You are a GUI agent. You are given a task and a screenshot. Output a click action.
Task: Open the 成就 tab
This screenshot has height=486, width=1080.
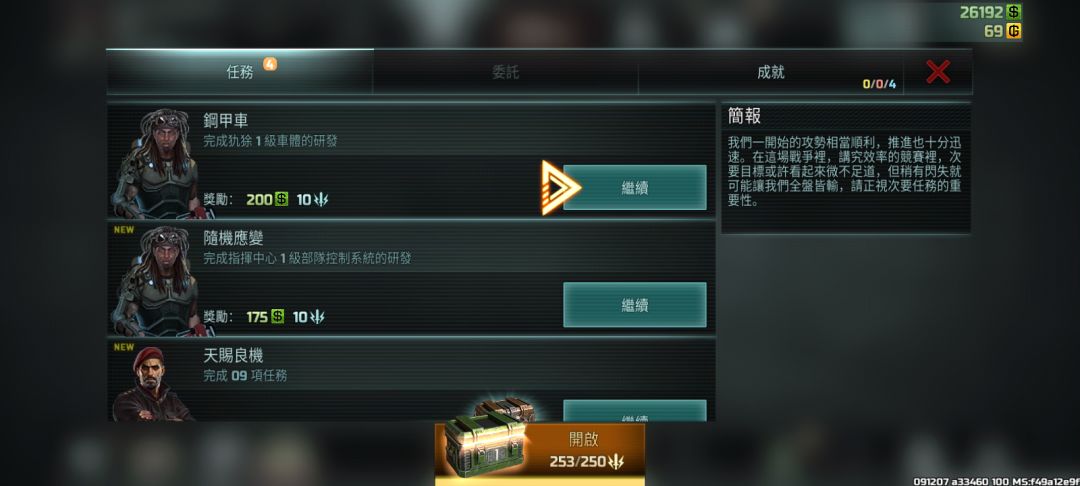(771, 72)
